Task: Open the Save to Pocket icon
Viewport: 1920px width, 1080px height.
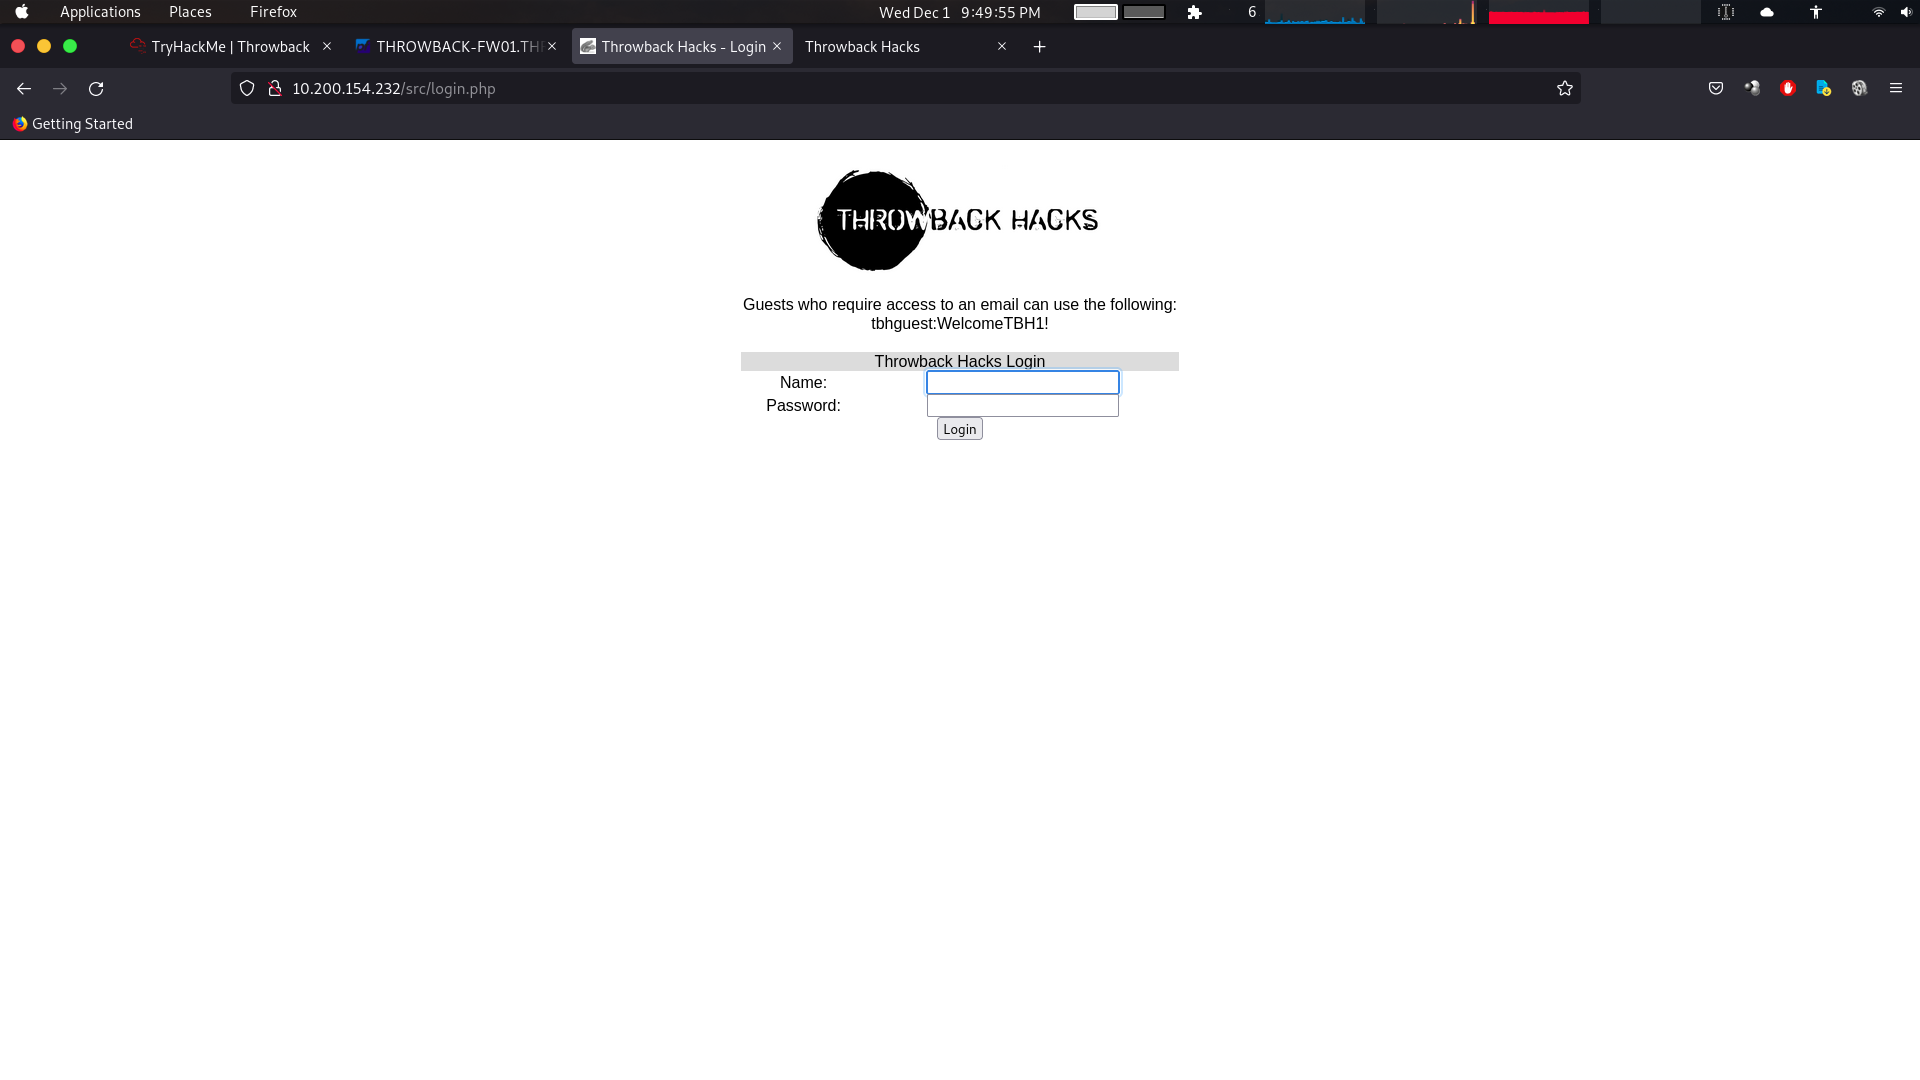Action: pyautogui.click(x=1716, y=89)
